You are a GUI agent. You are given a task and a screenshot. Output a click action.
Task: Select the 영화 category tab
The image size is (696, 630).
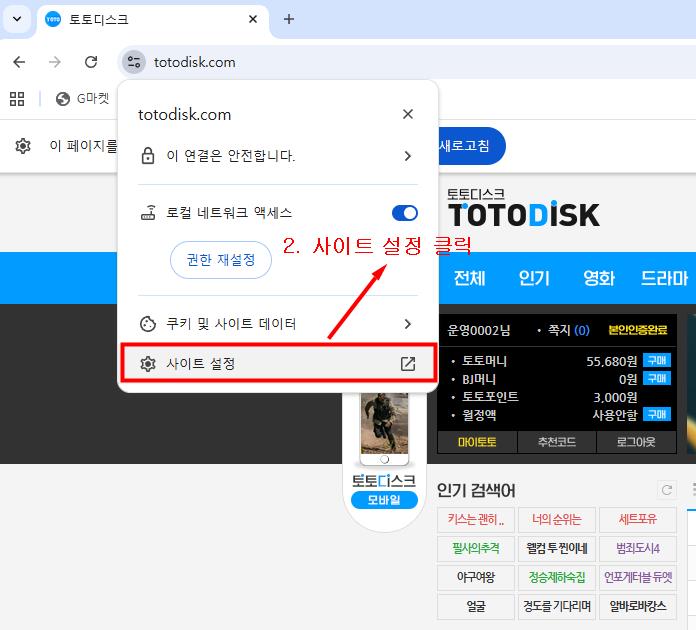click(599, 278)
